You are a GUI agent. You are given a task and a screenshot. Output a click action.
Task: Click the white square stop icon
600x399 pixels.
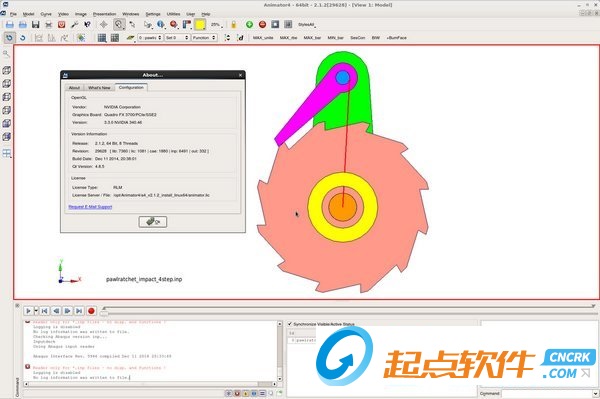coord(275,24)
